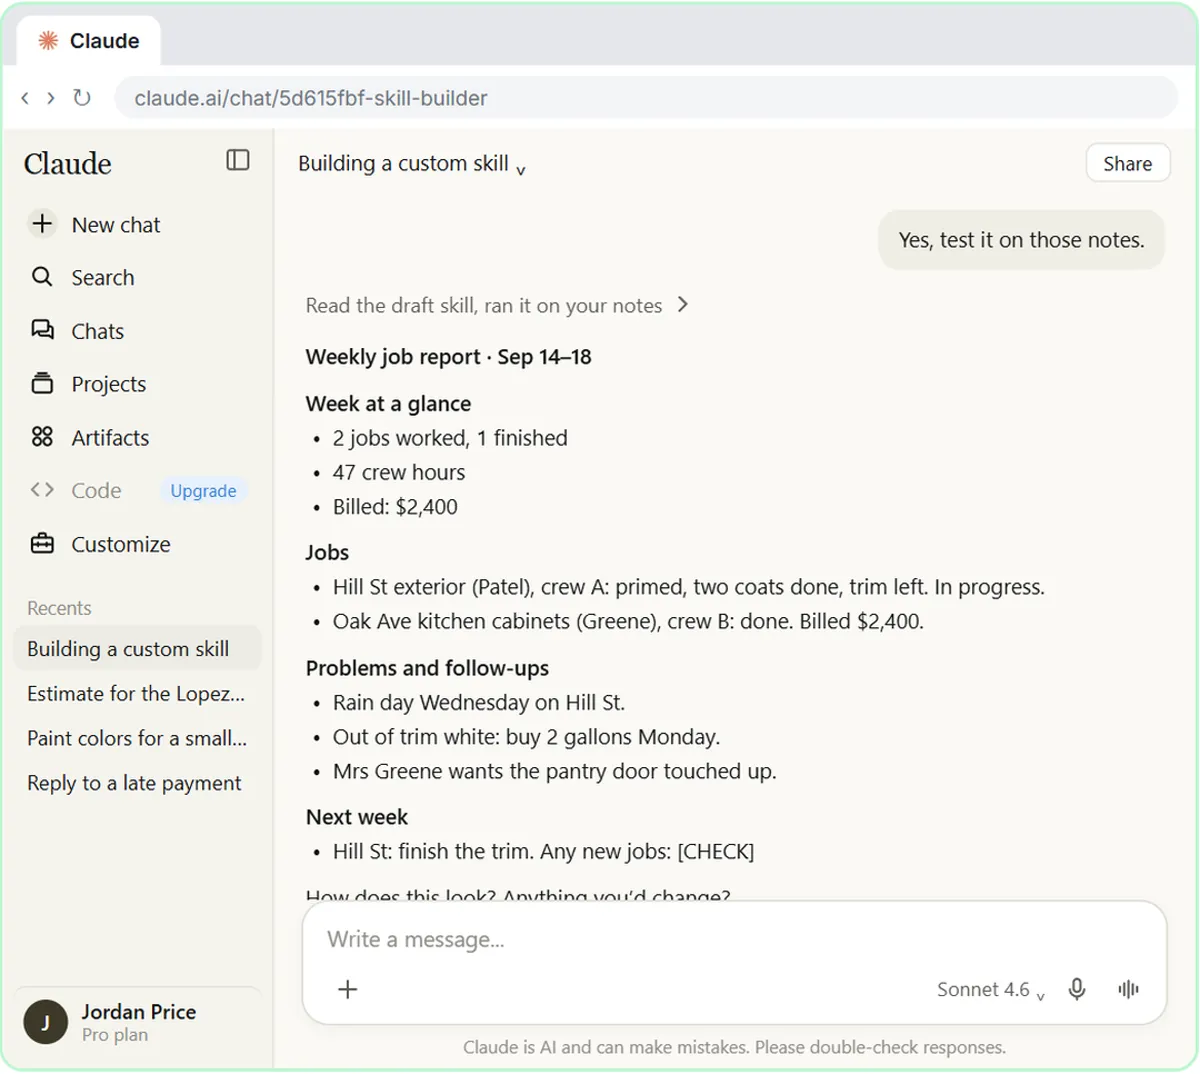Click the microphone dictation icon
Screen dimensions: 1200x1074
(1077, 989)
